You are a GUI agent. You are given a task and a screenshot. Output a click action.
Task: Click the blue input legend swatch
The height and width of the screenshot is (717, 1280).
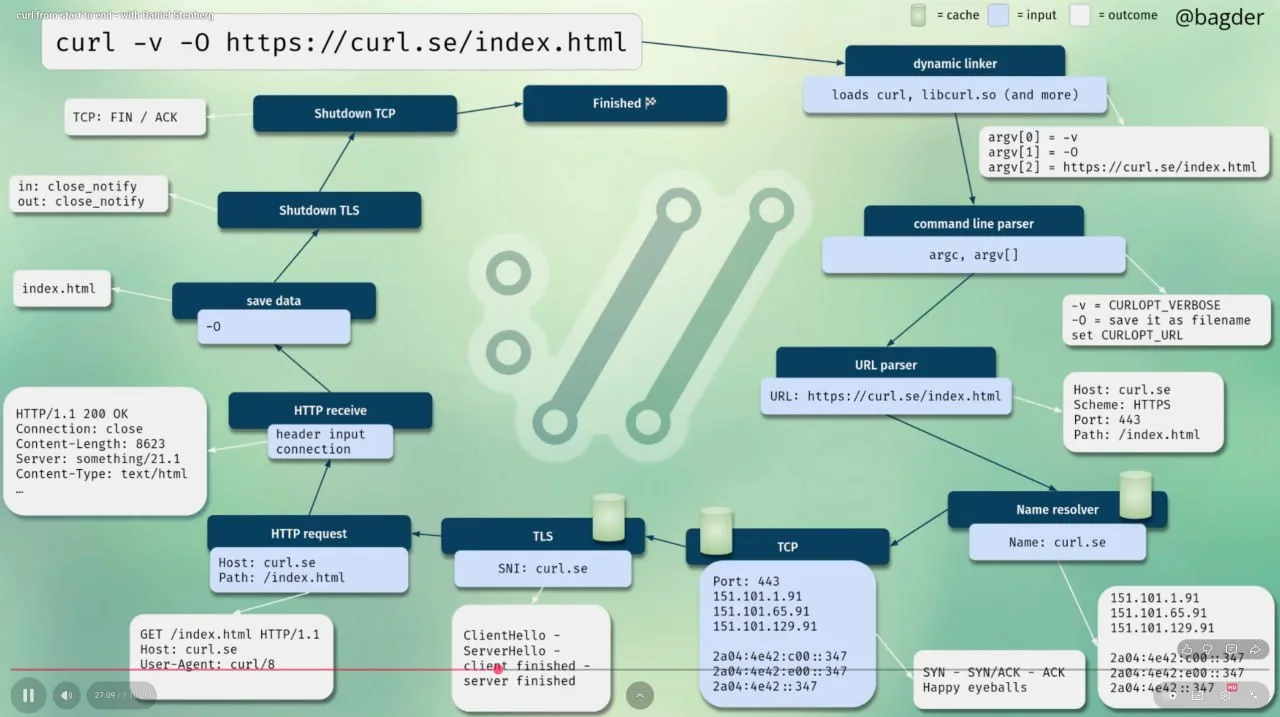click(998, 15)
